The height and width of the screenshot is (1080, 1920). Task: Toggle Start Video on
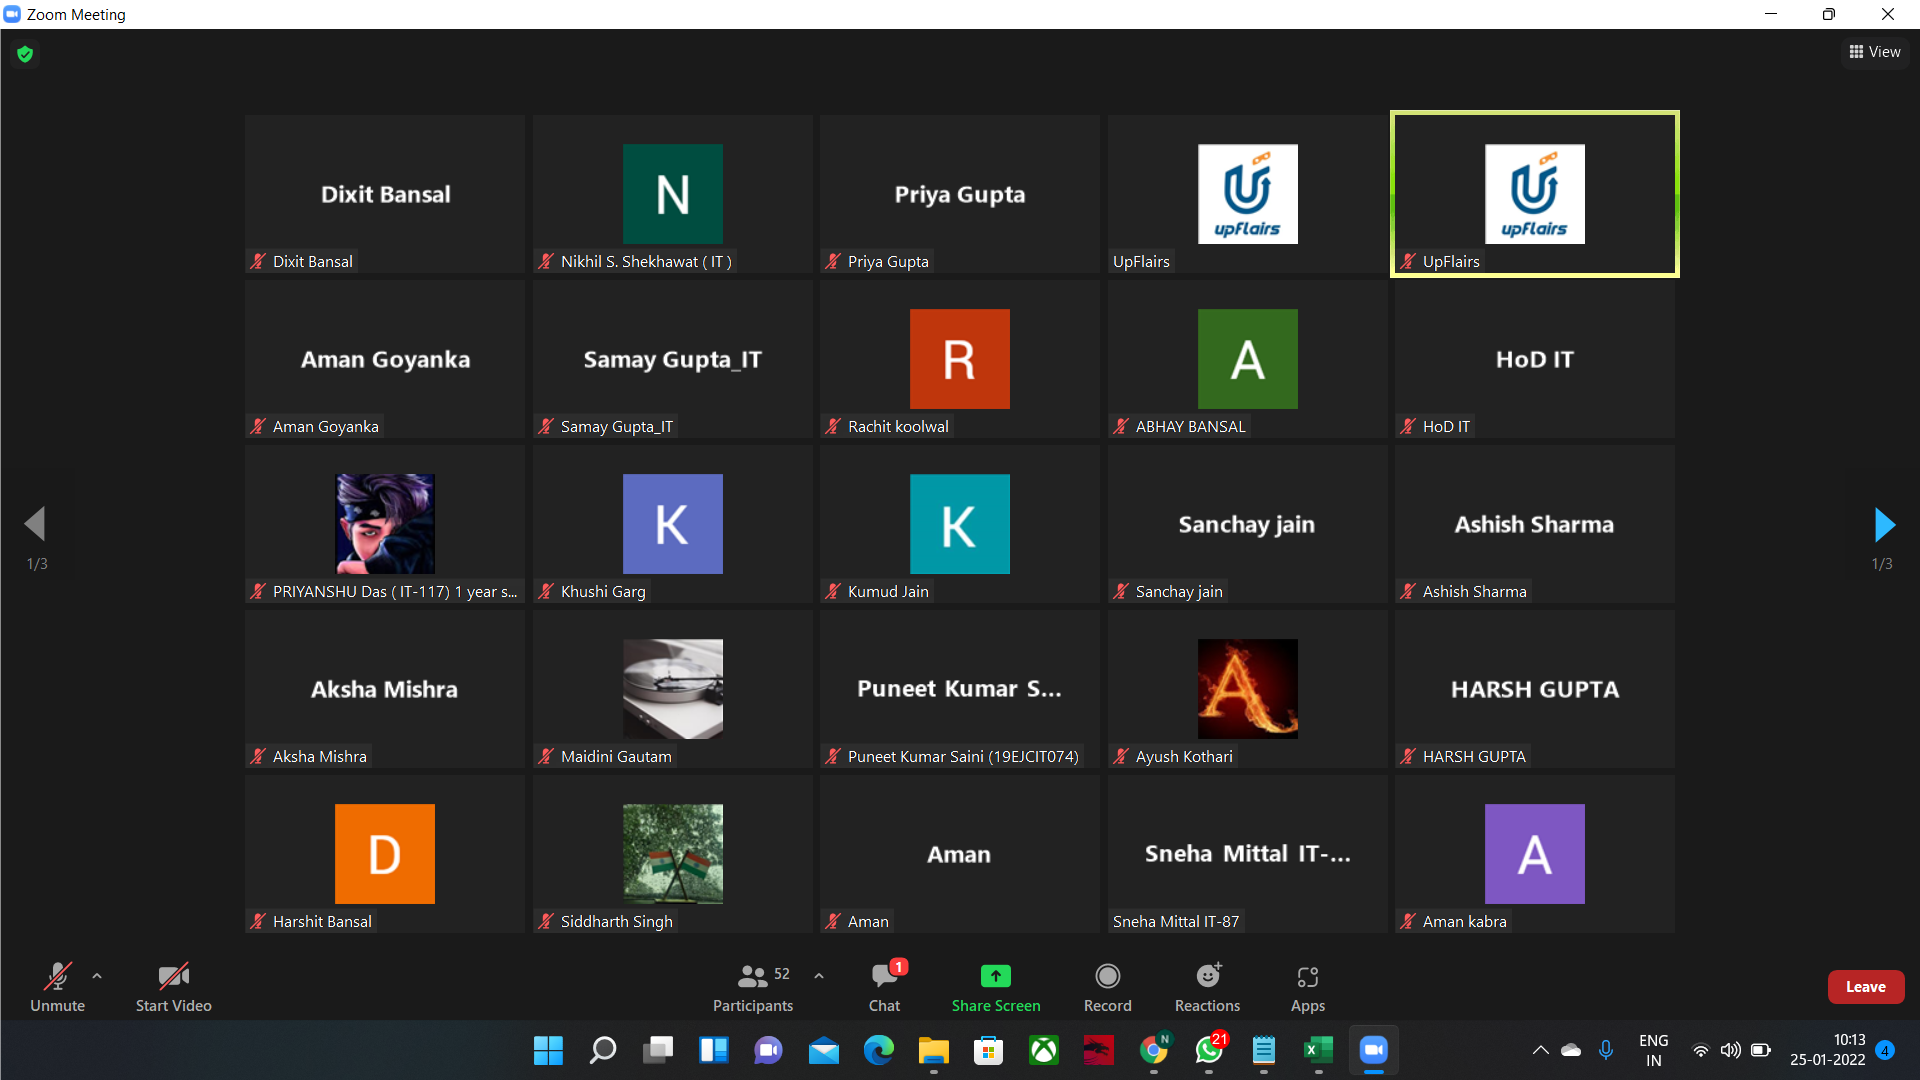tap(173, 976)
